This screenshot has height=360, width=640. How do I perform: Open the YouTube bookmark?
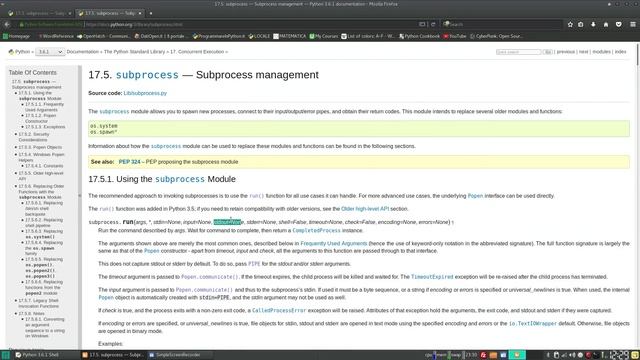coord(455,36)
